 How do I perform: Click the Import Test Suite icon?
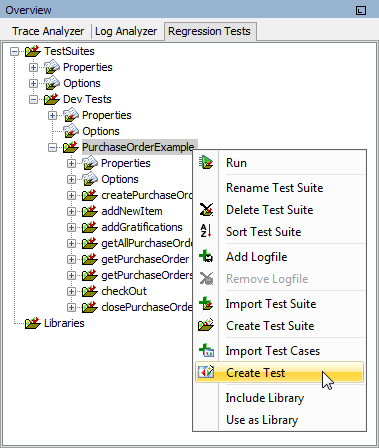[206, 303]
